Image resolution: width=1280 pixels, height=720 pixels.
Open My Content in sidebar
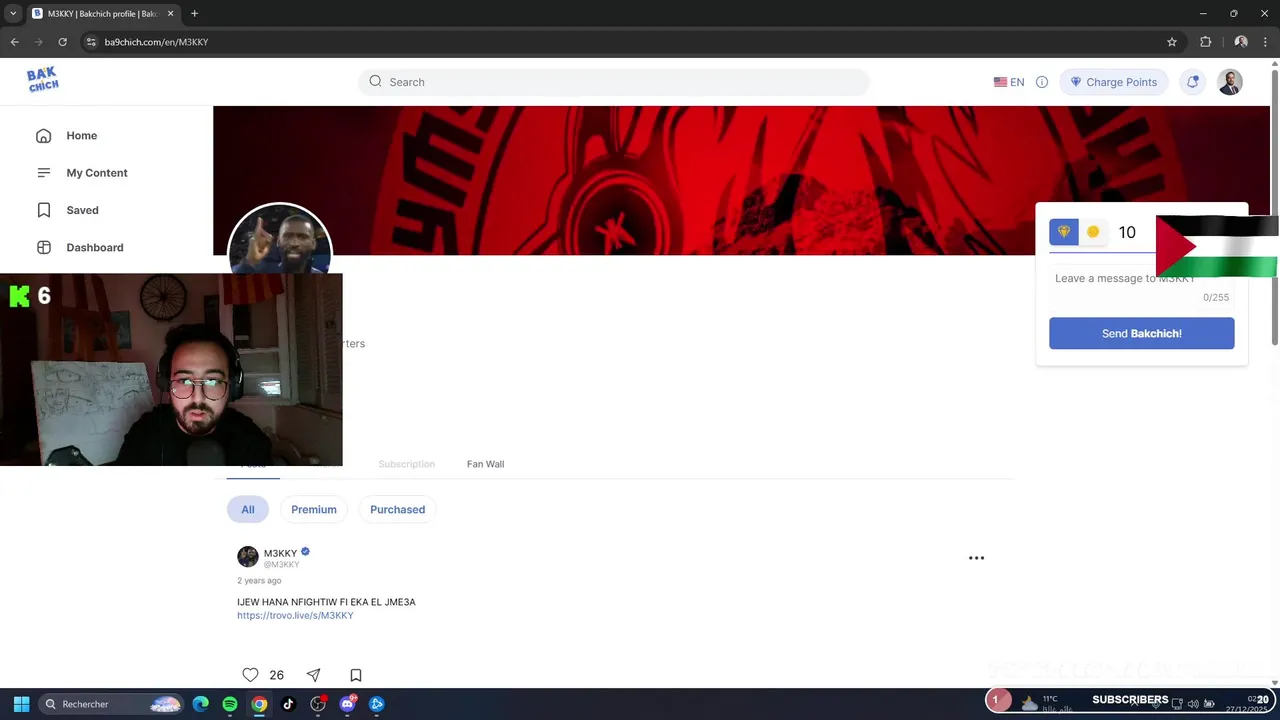tap(96, 173)
